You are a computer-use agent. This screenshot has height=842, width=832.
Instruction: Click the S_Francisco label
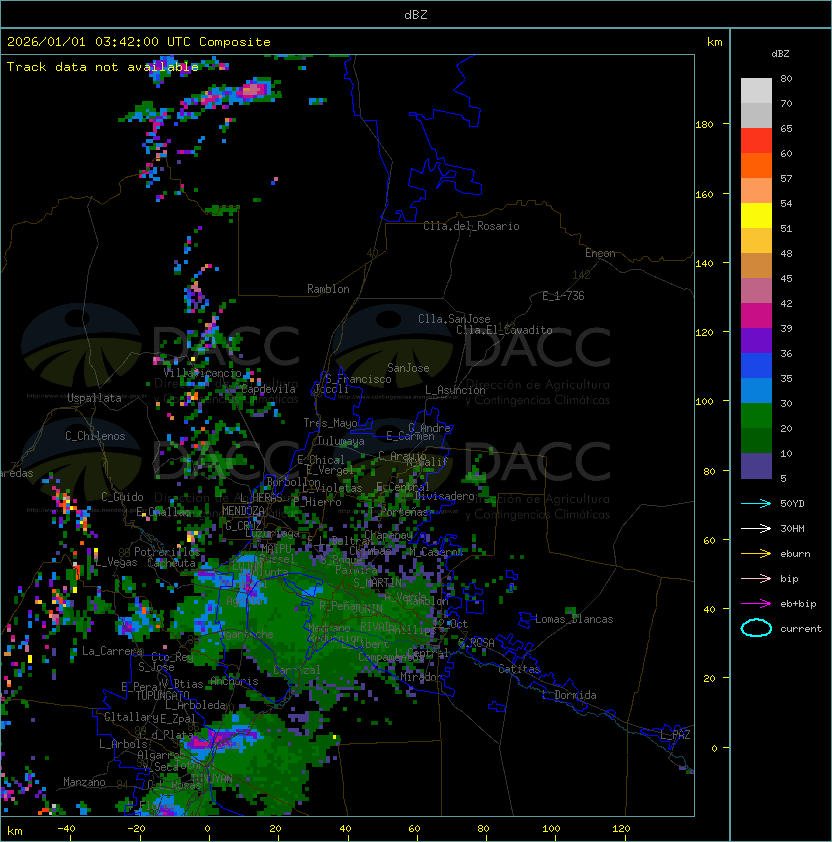point(358,380)
